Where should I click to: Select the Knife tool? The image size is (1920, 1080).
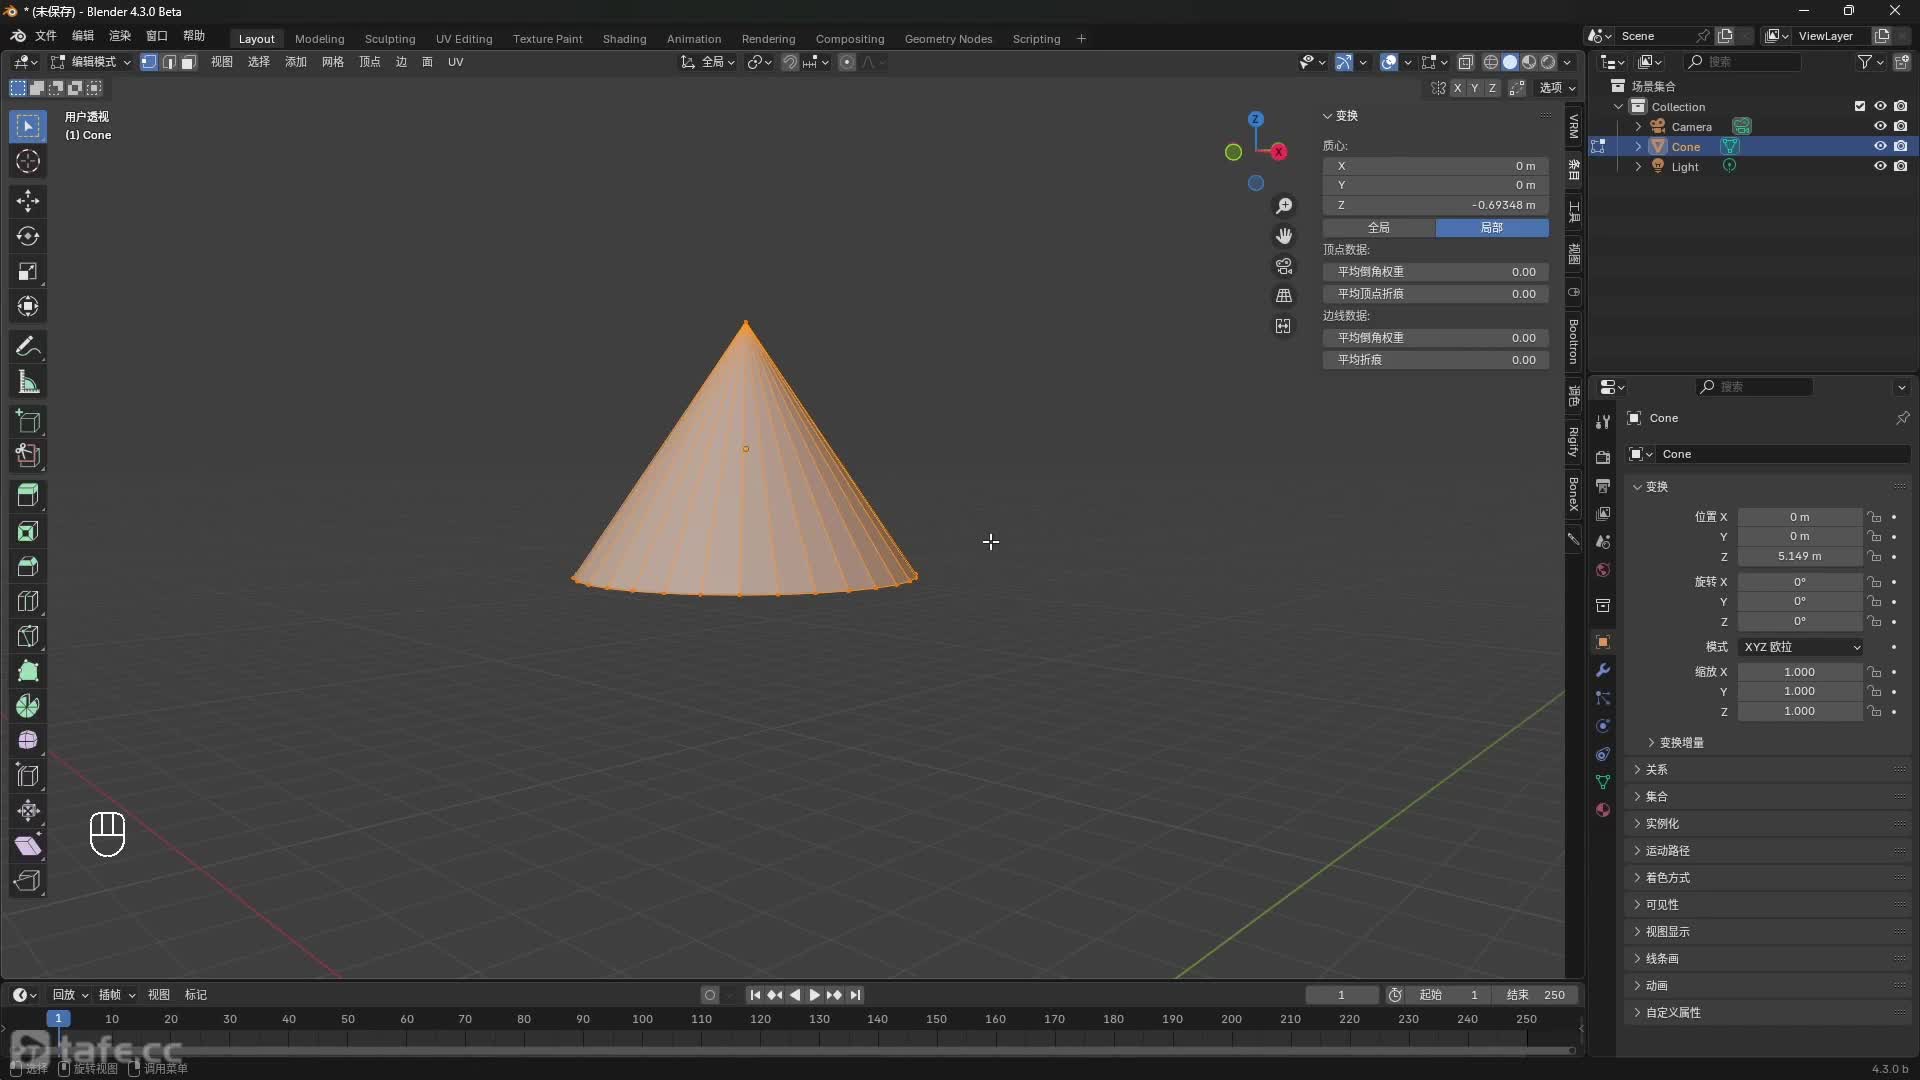[x=28, y=636]
